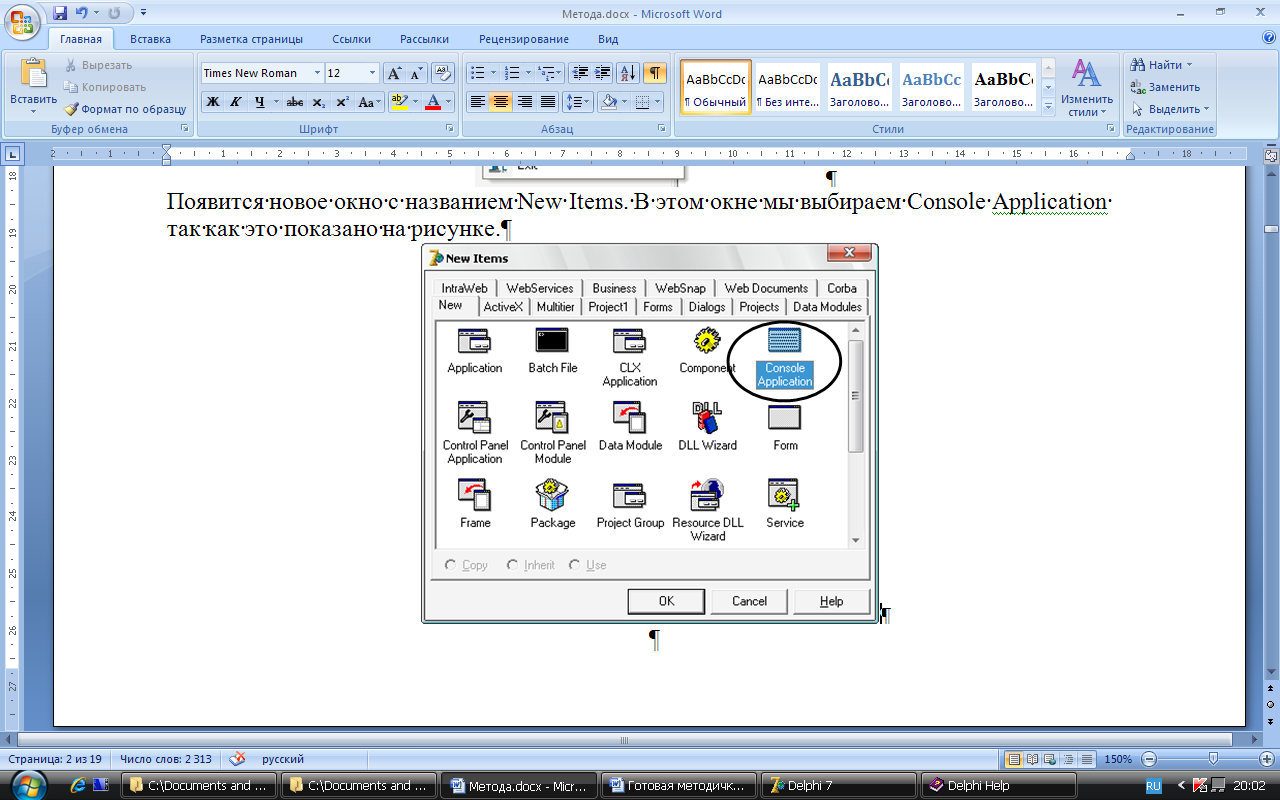Viewport: 1280px width, 800px height.
Task: Apply red font color
Action: click(433, 102)
